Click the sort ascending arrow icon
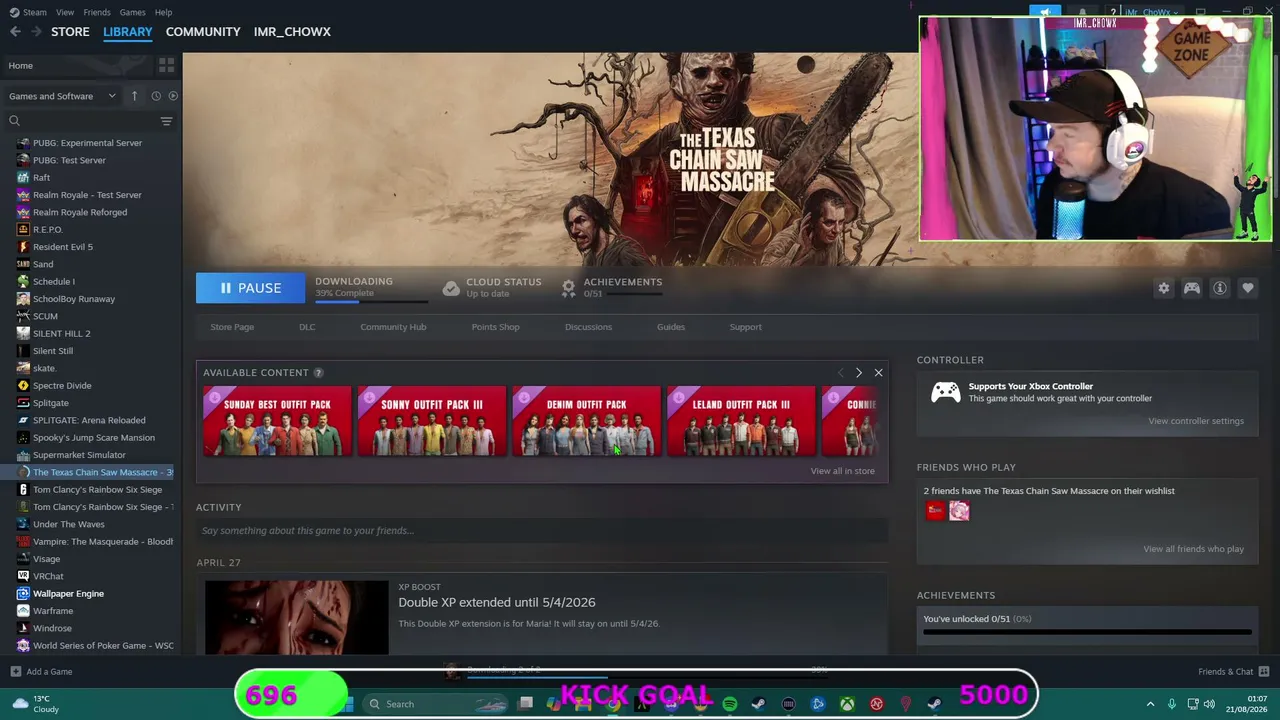 point(134,96)
